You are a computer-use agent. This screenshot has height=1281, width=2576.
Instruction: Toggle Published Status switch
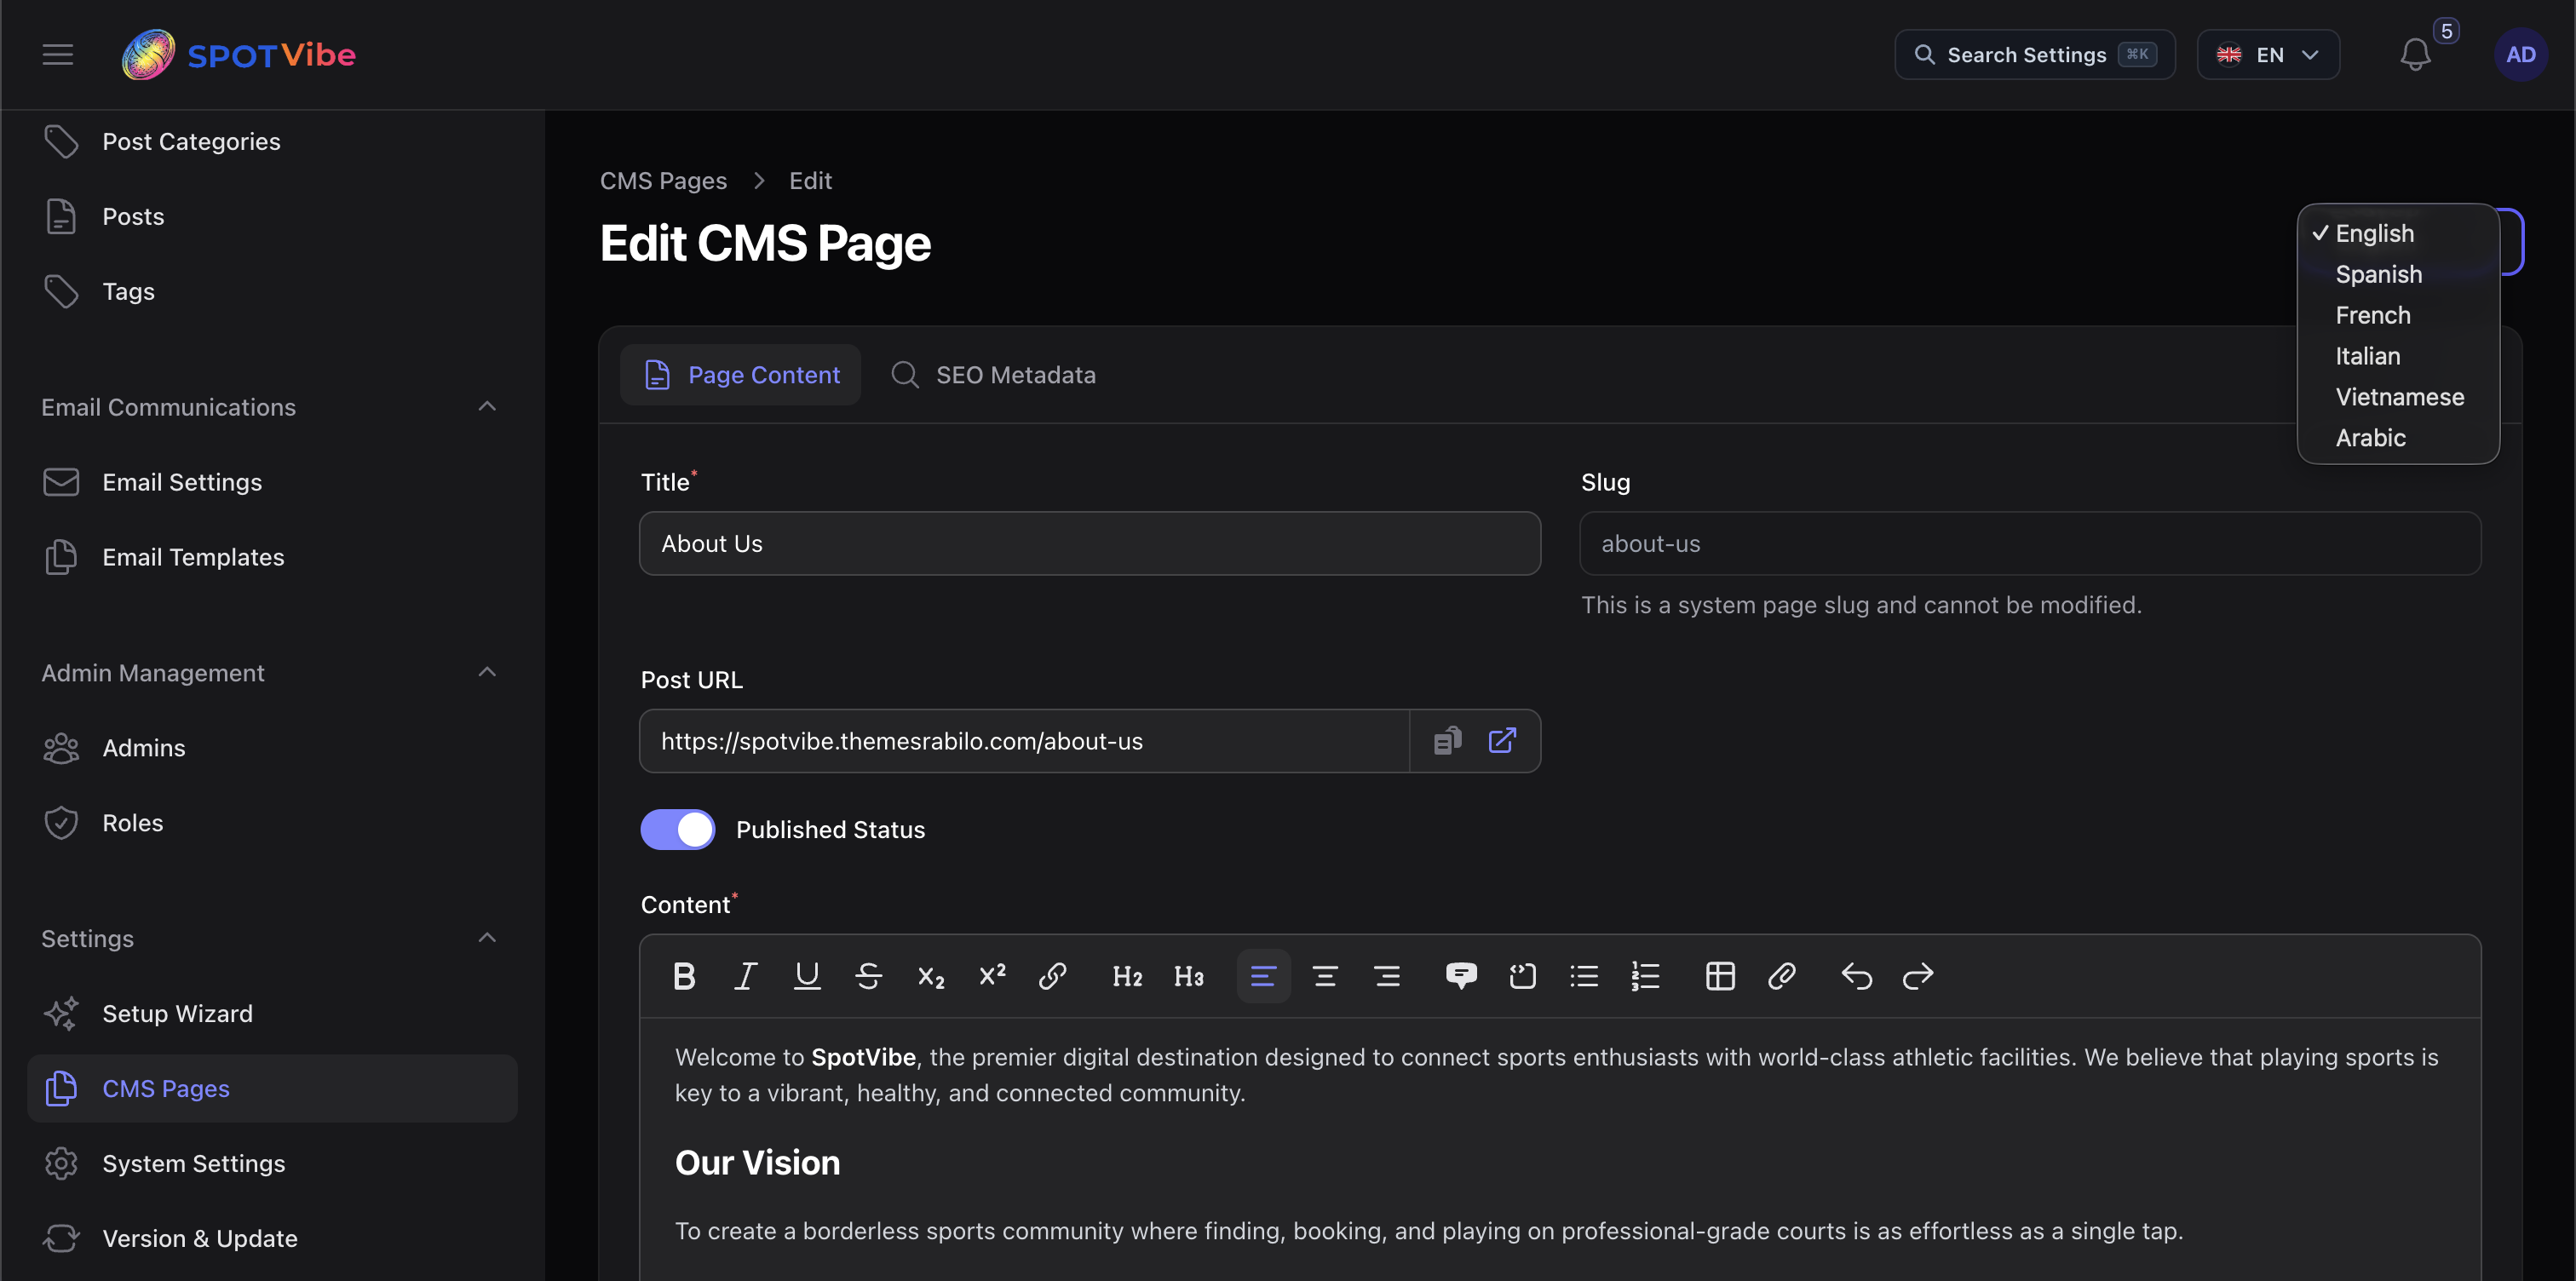pos(678,829)
